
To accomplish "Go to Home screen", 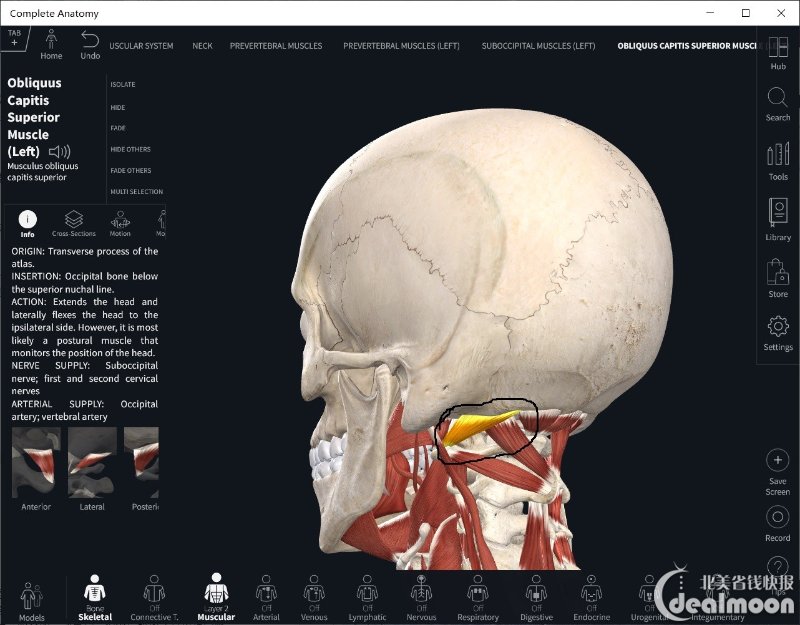I will click(51, 44).
